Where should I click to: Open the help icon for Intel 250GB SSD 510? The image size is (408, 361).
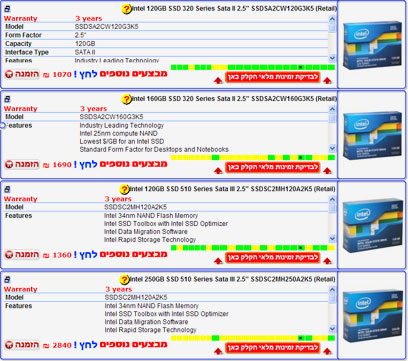(124, 280)
